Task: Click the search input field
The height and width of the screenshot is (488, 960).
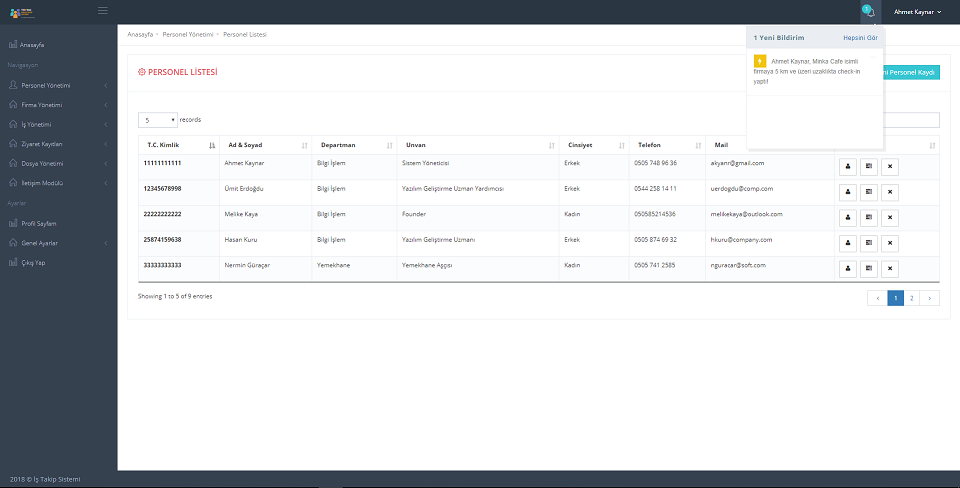Action: point(911,120)
